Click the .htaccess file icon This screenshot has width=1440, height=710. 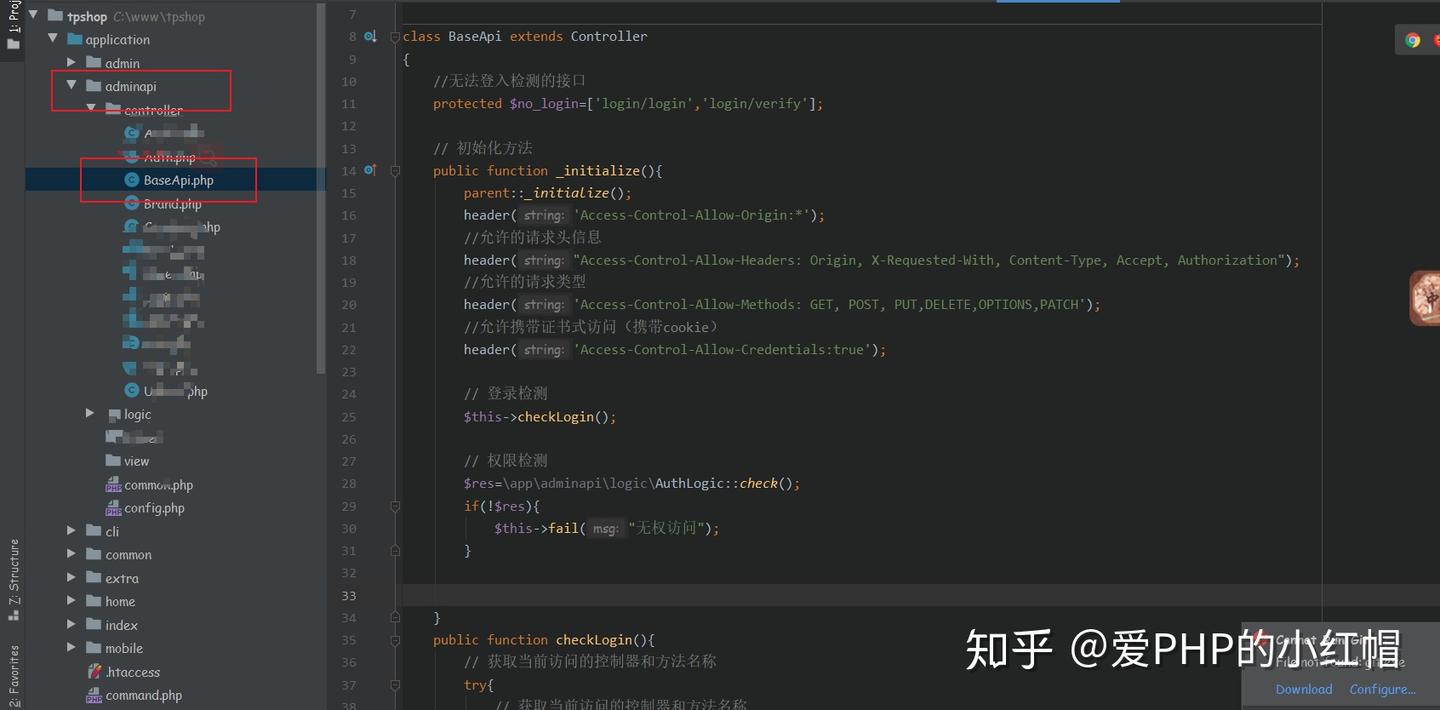pyautogui.click(x=94, y=672)
